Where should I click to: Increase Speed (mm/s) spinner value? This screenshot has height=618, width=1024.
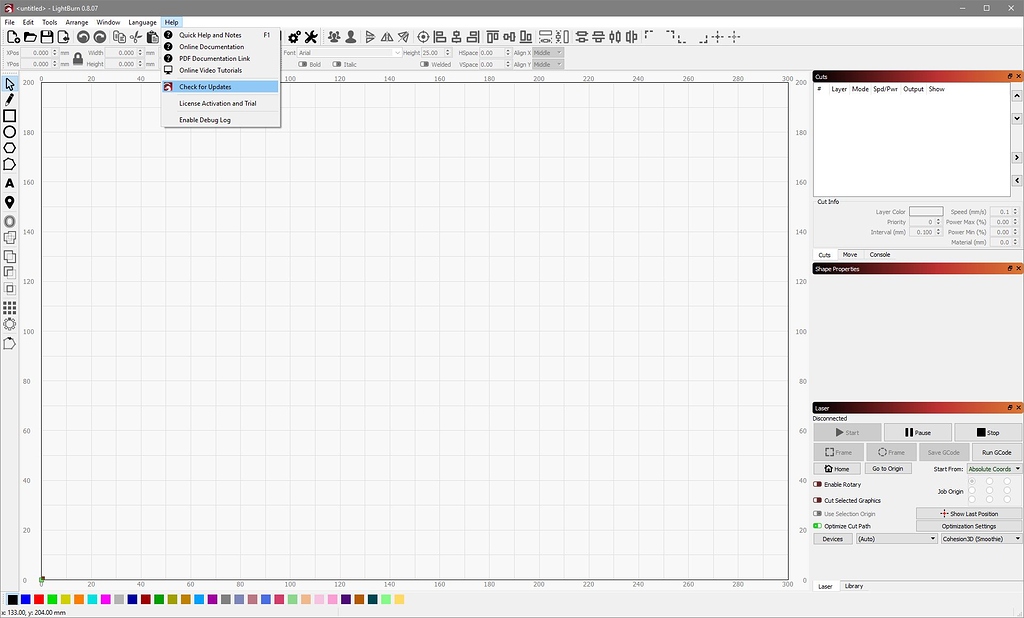[x=1015, y=210]
